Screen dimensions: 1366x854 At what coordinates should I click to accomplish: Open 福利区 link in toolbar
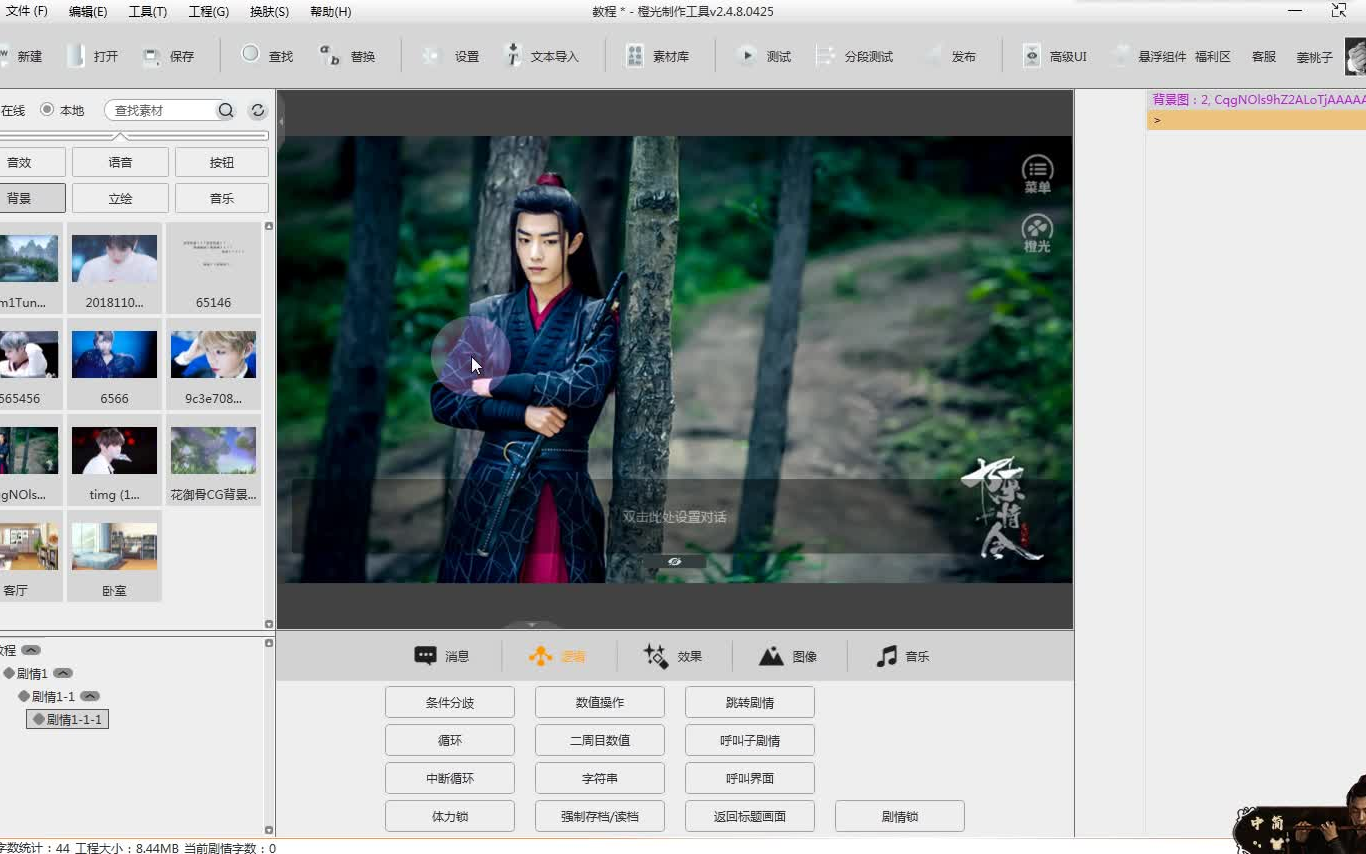point(1213,57)
